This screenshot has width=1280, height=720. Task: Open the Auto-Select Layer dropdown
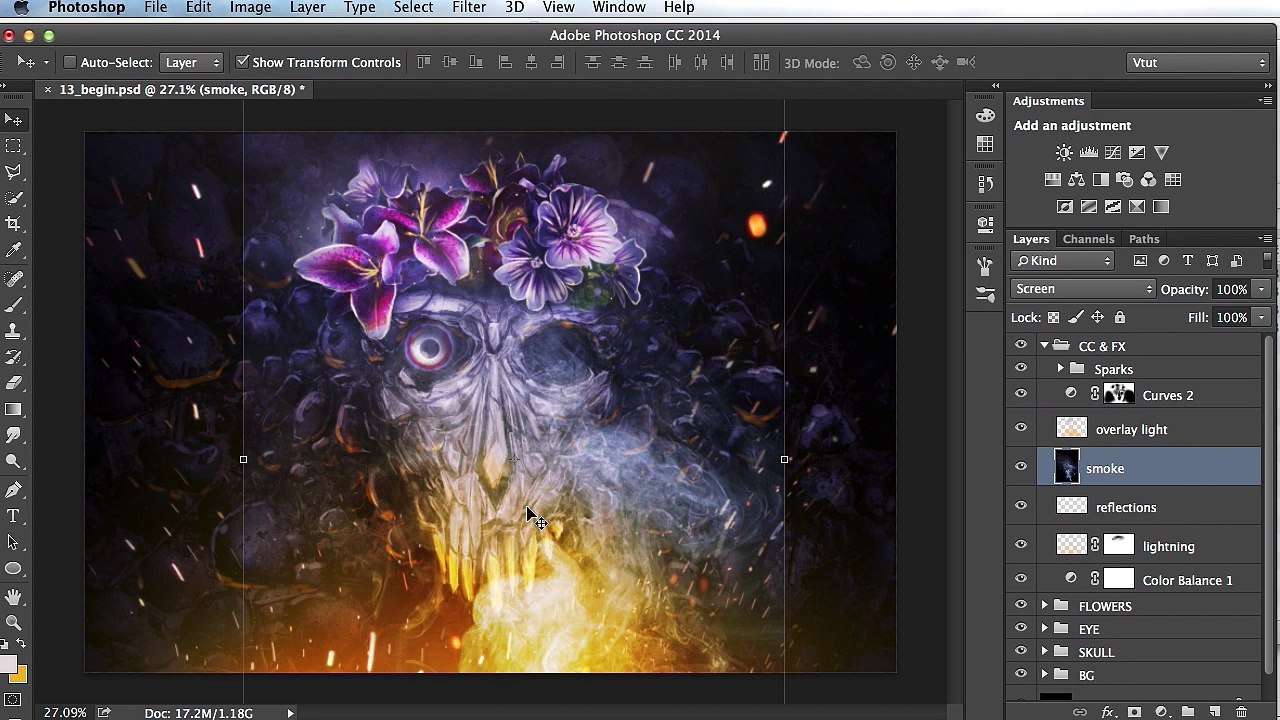[193, 62]
